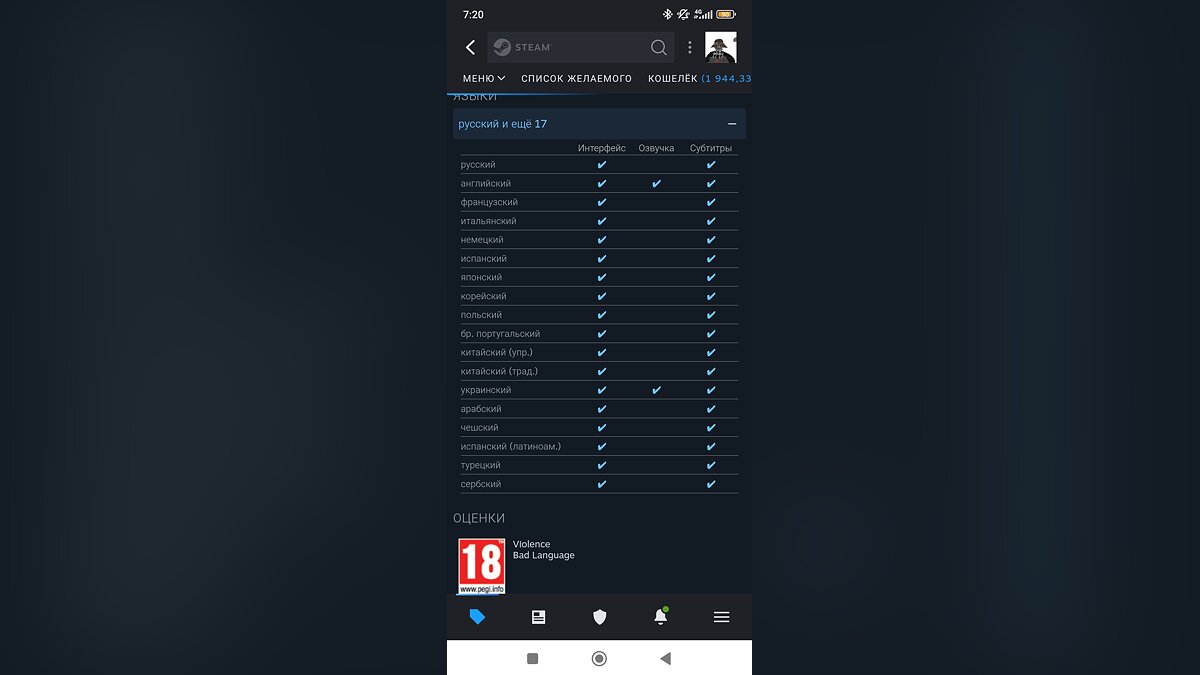Open the three-dot options menu
This screenshot has height=675, width=1200.
click(x=689, y=47)
